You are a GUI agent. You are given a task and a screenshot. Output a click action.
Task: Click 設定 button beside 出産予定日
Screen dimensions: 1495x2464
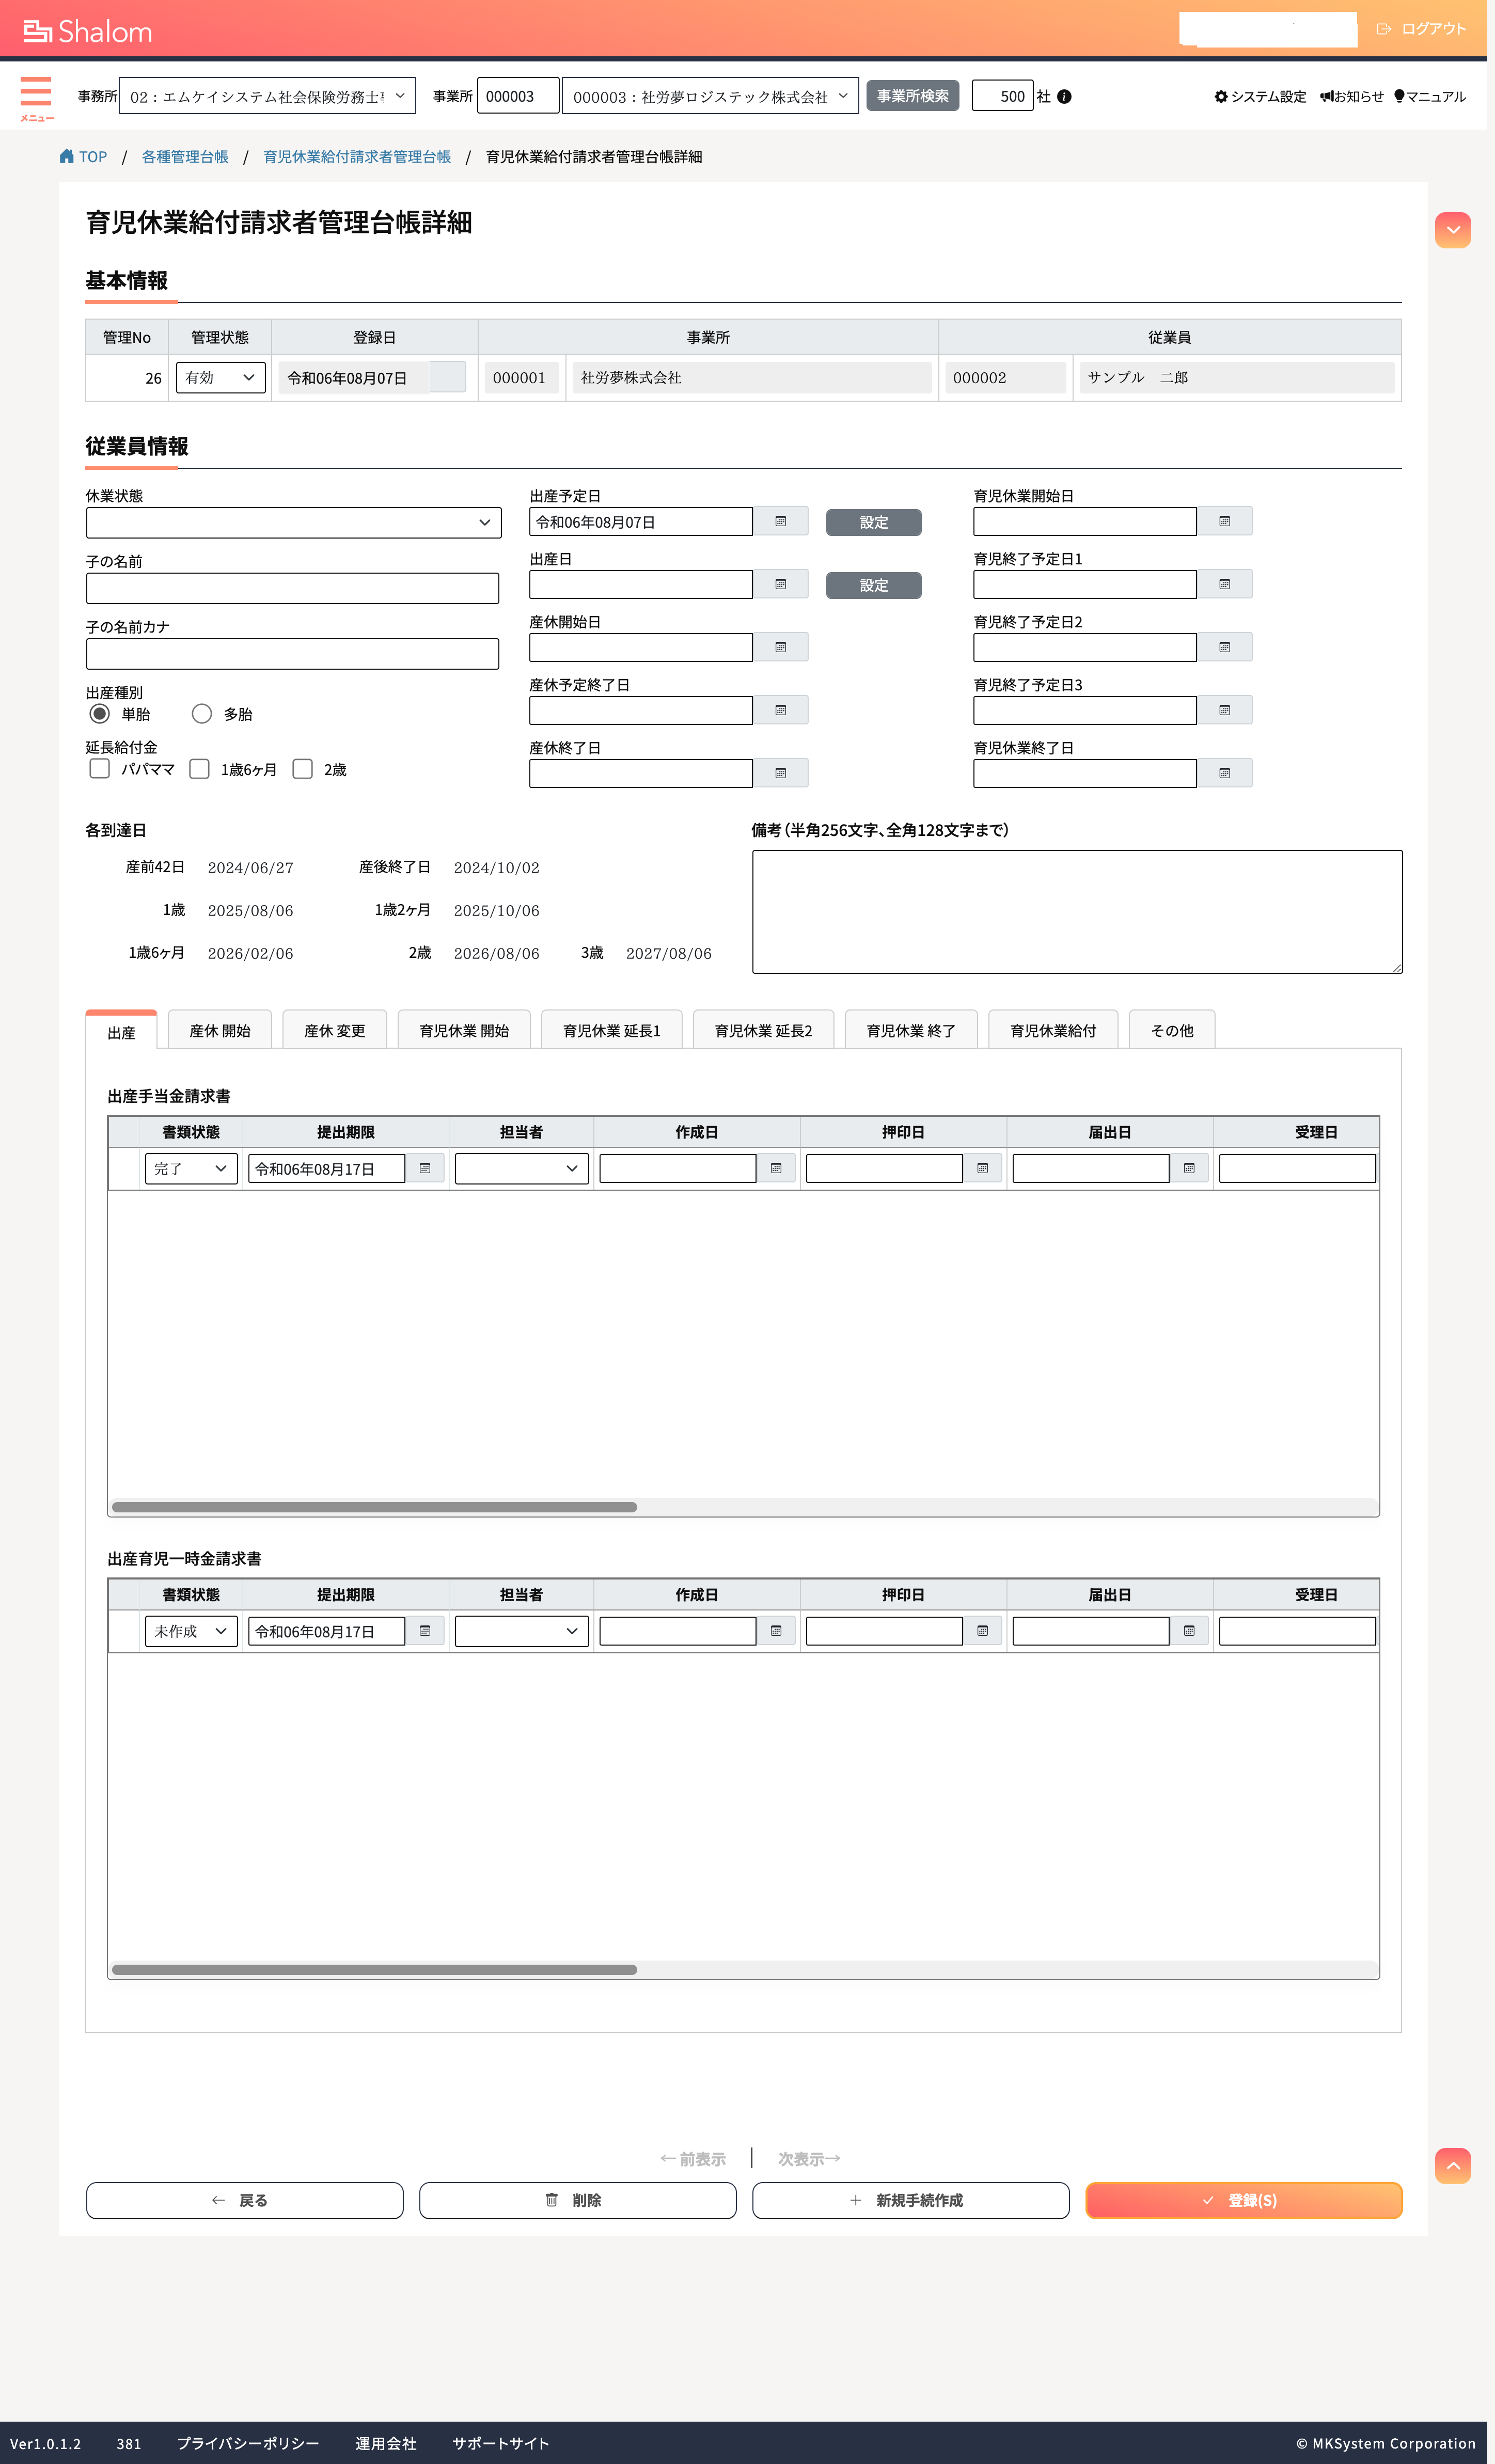(874, 523)
